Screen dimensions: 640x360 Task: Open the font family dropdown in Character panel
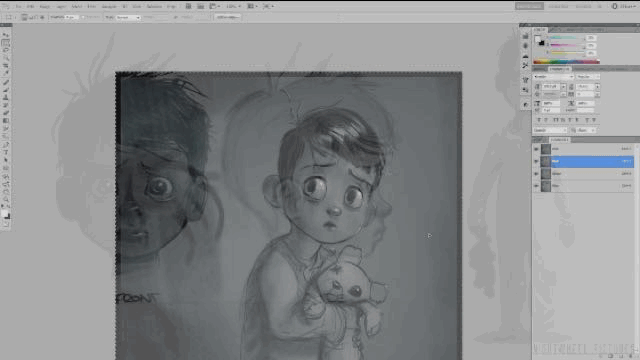coord(554,77)
